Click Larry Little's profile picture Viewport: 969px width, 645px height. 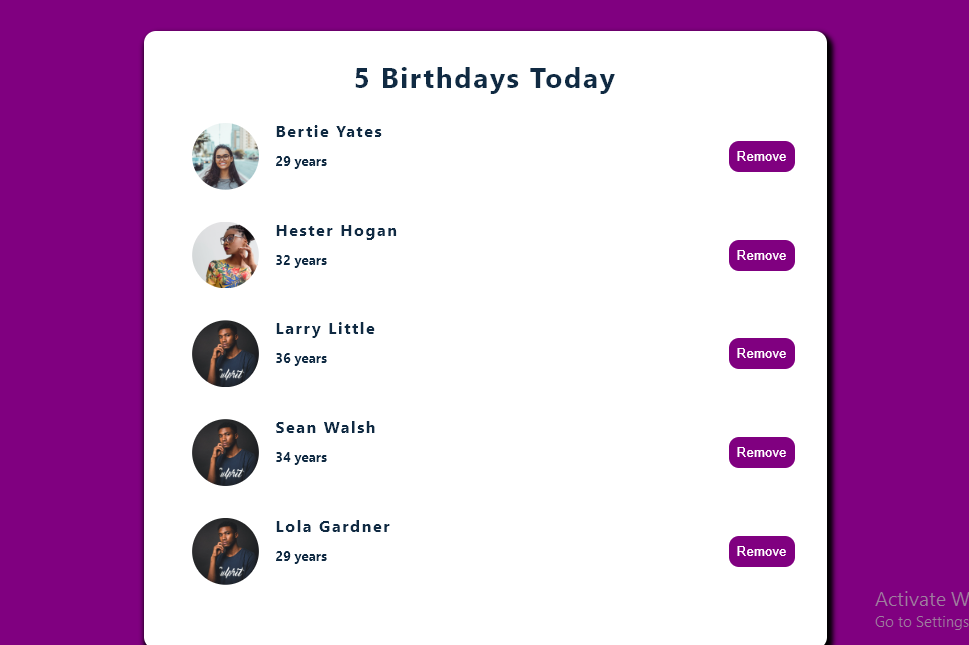[225, 353]
